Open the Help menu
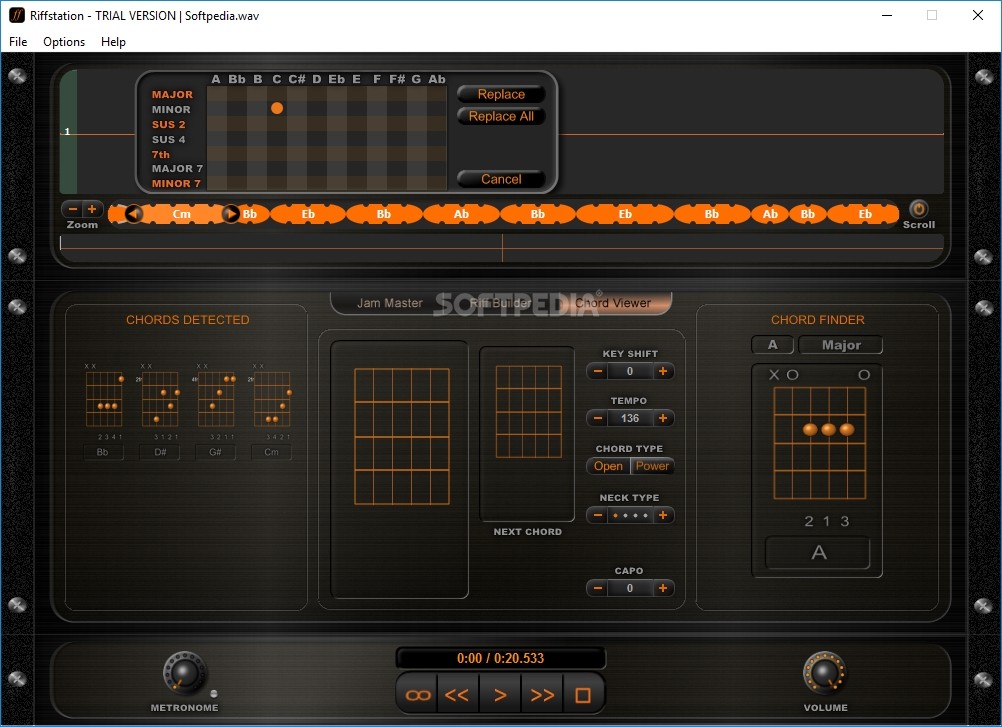 point(113,42)
